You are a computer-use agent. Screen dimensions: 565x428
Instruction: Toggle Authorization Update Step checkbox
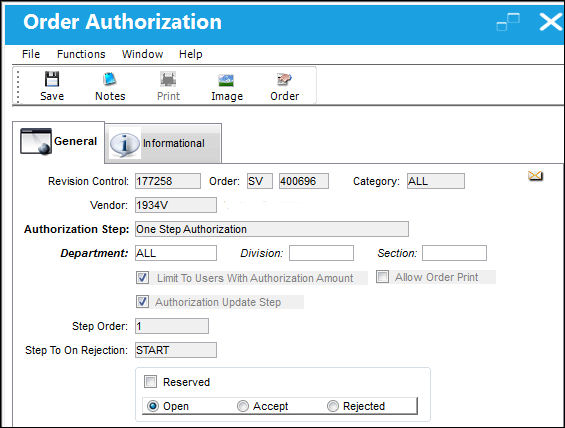[143, 302]
